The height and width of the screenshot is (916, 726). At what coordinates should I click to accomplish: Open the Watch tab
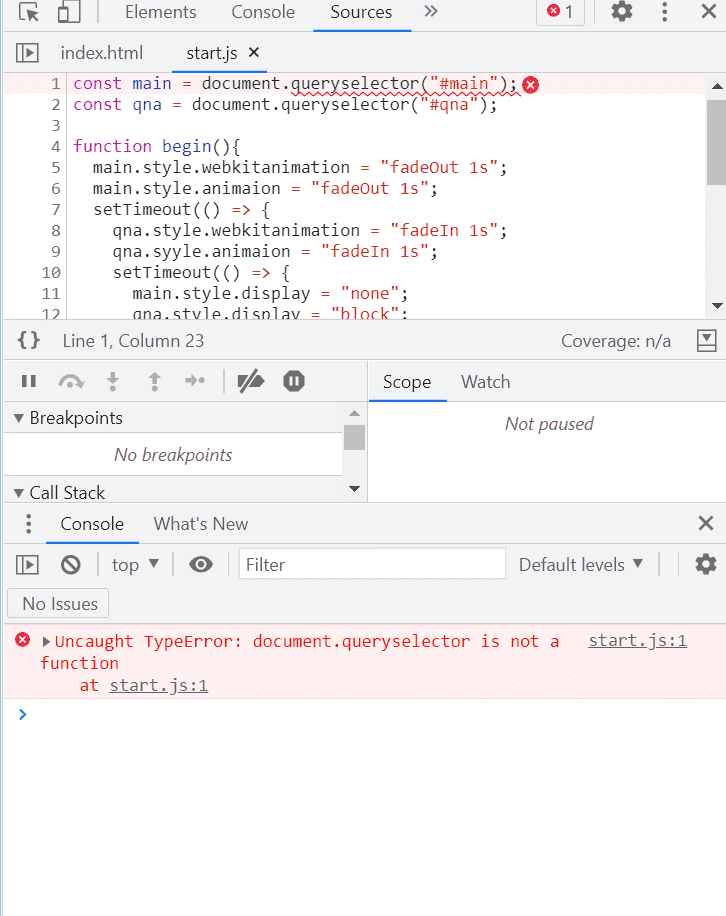click(485, 382)
